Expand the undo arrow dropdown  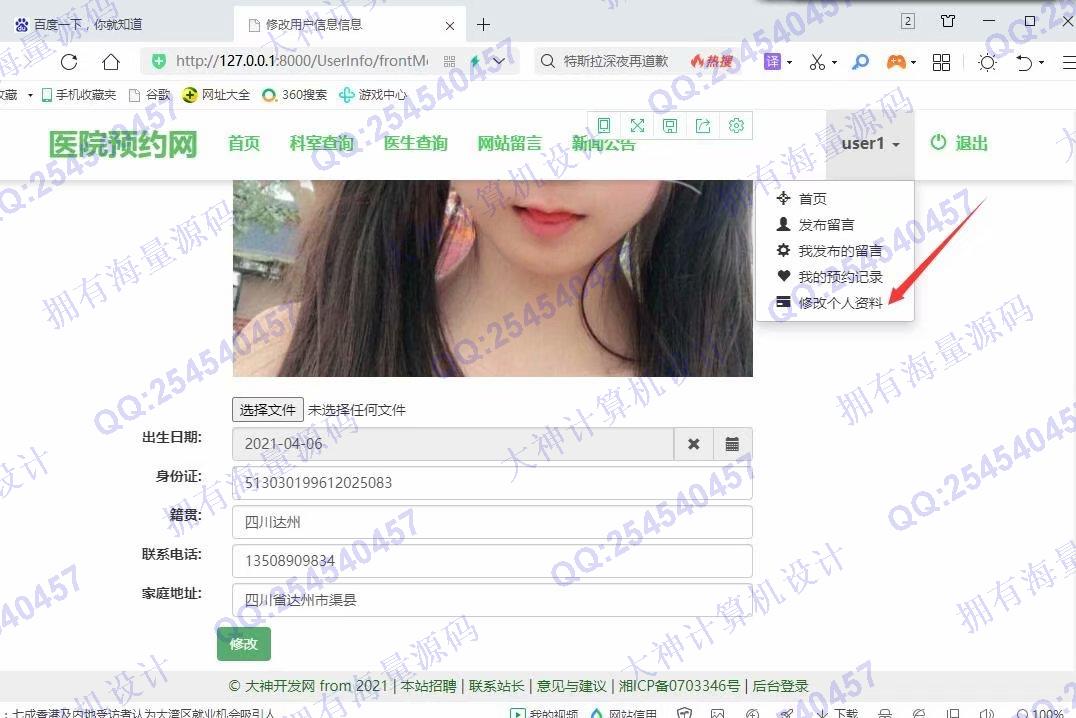(x=1041, y=62)
